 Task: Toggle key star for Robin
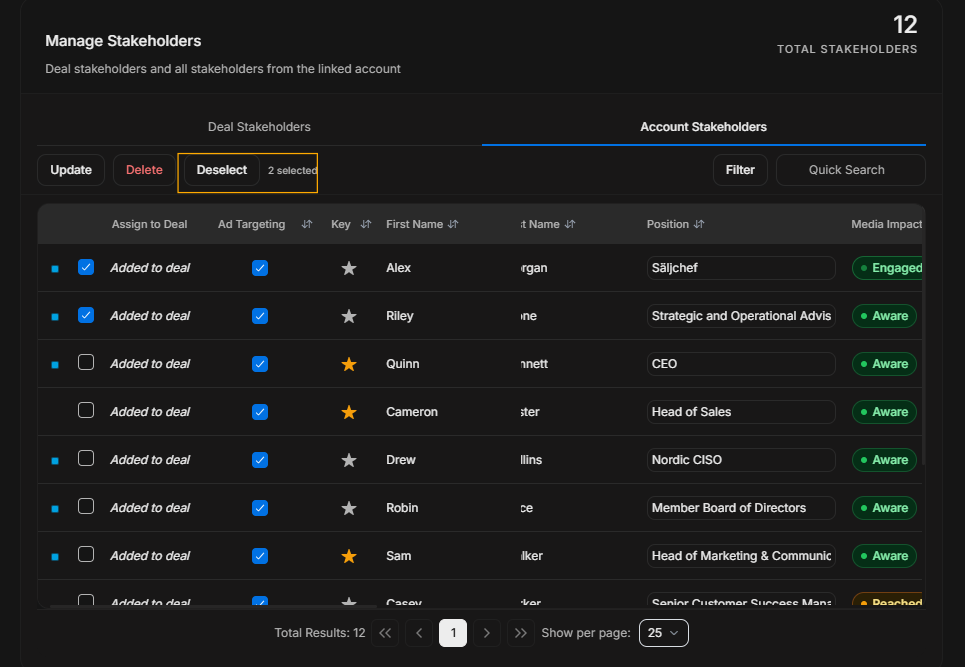[x=349, y=508]
